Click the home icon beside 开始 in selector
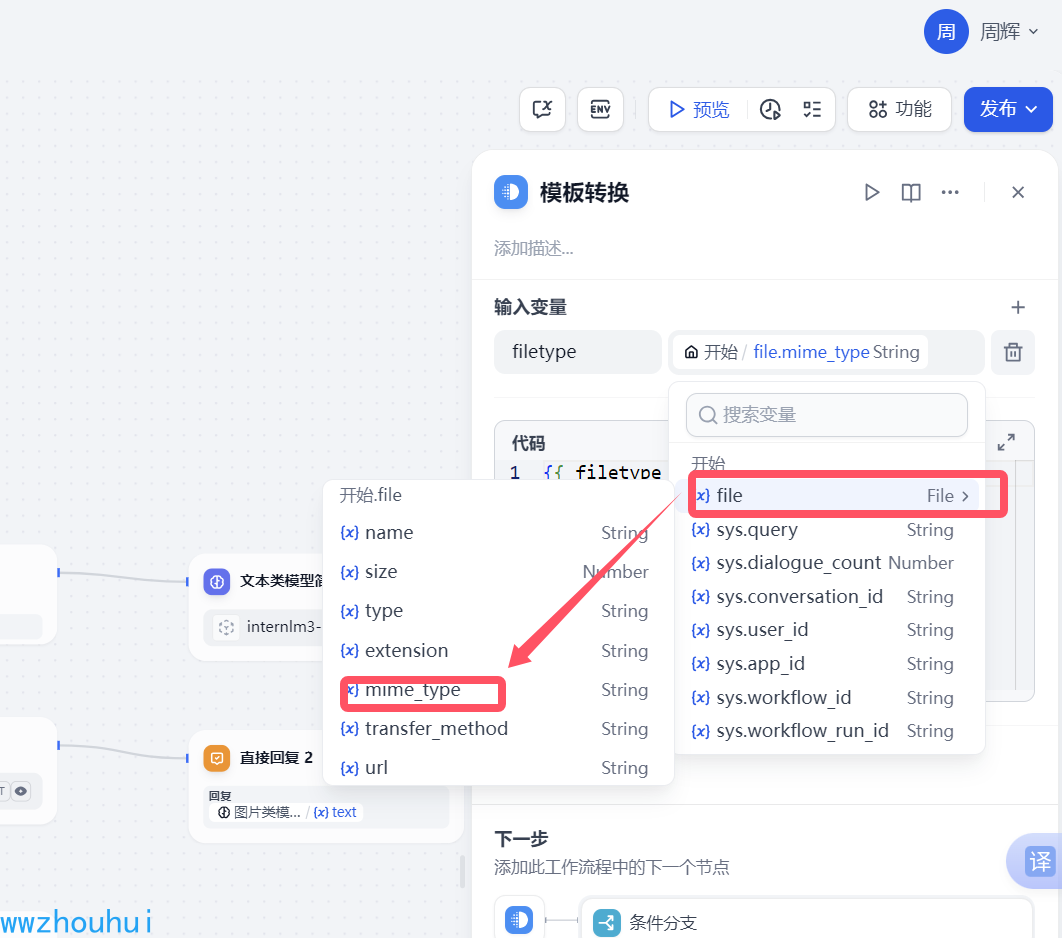This screenshot has width=1062, height=938. point(691,352)
